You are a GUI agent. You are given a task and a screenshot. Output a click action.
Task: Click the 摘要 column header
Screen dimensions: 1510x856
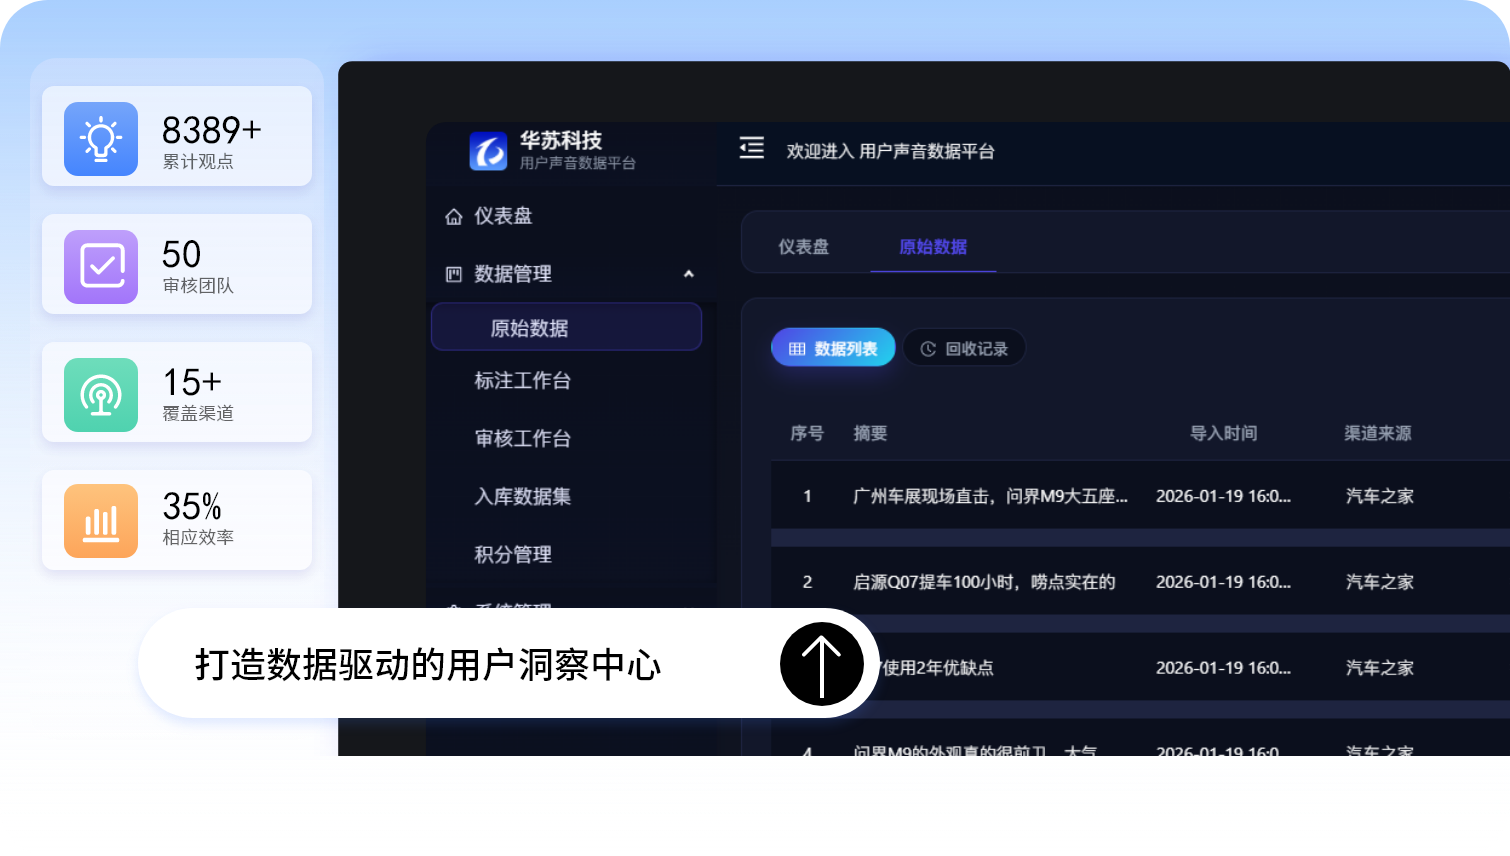(870, 433)
